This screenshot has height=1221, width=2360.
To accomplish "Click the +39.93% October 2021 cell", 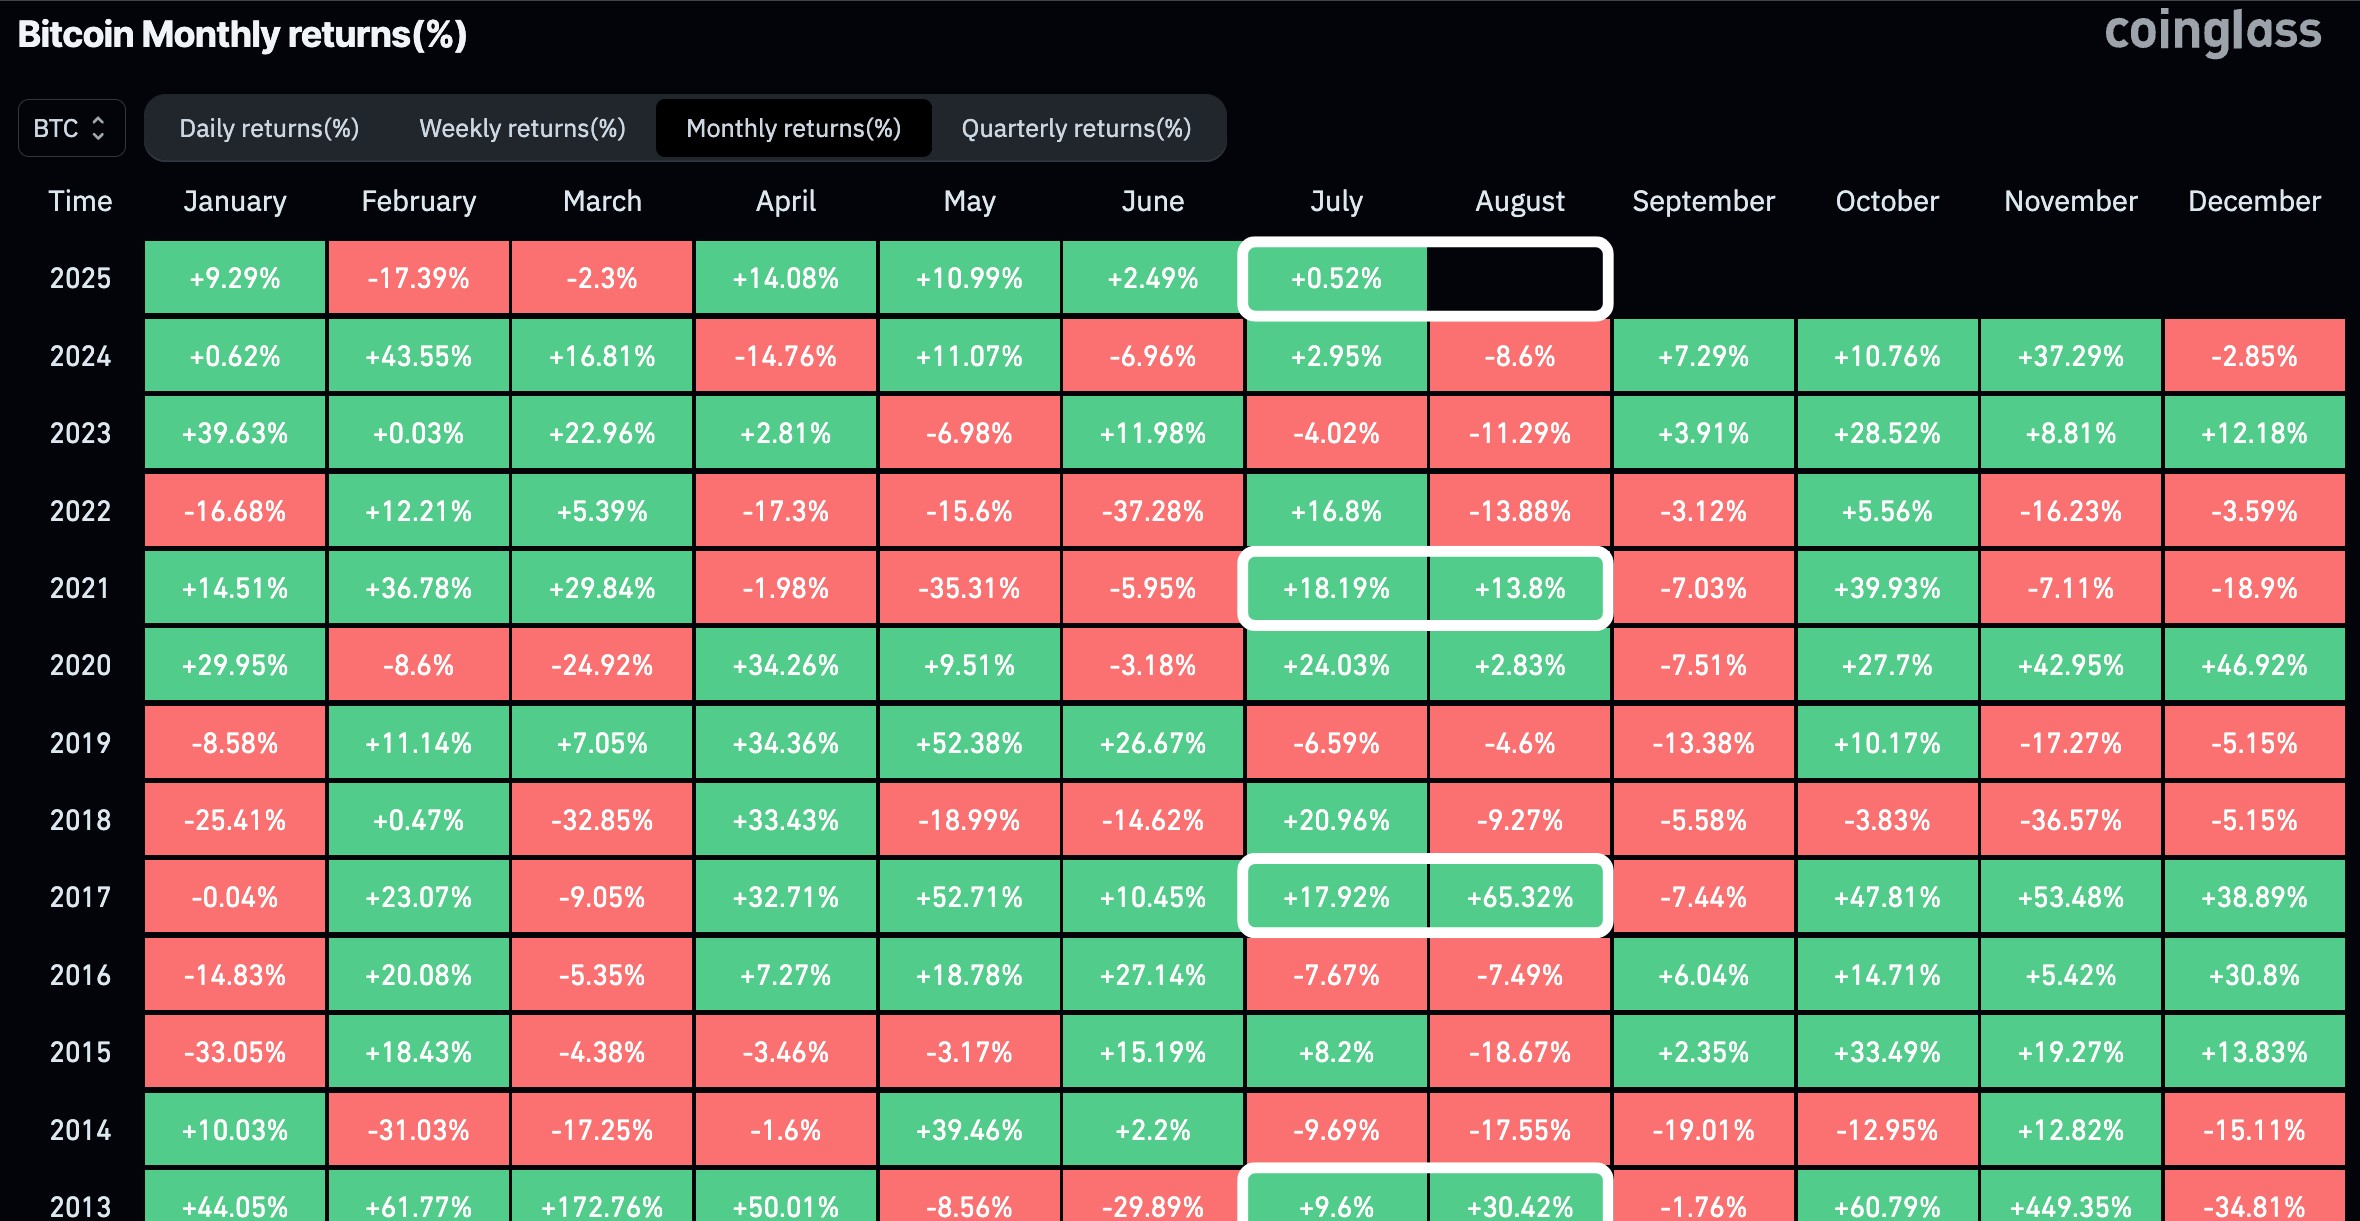I will tap(1887, 587).
